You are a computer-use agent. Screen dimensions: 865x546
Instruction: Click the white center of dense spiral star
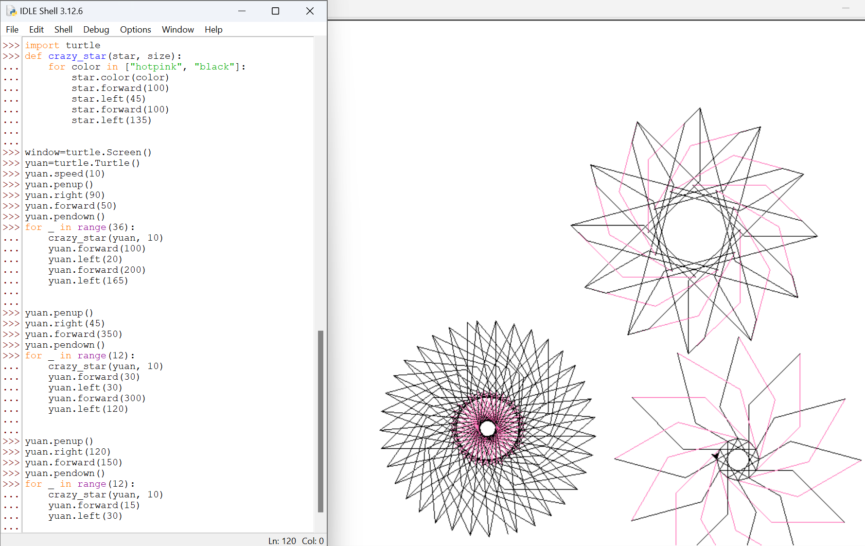[488, 428]
